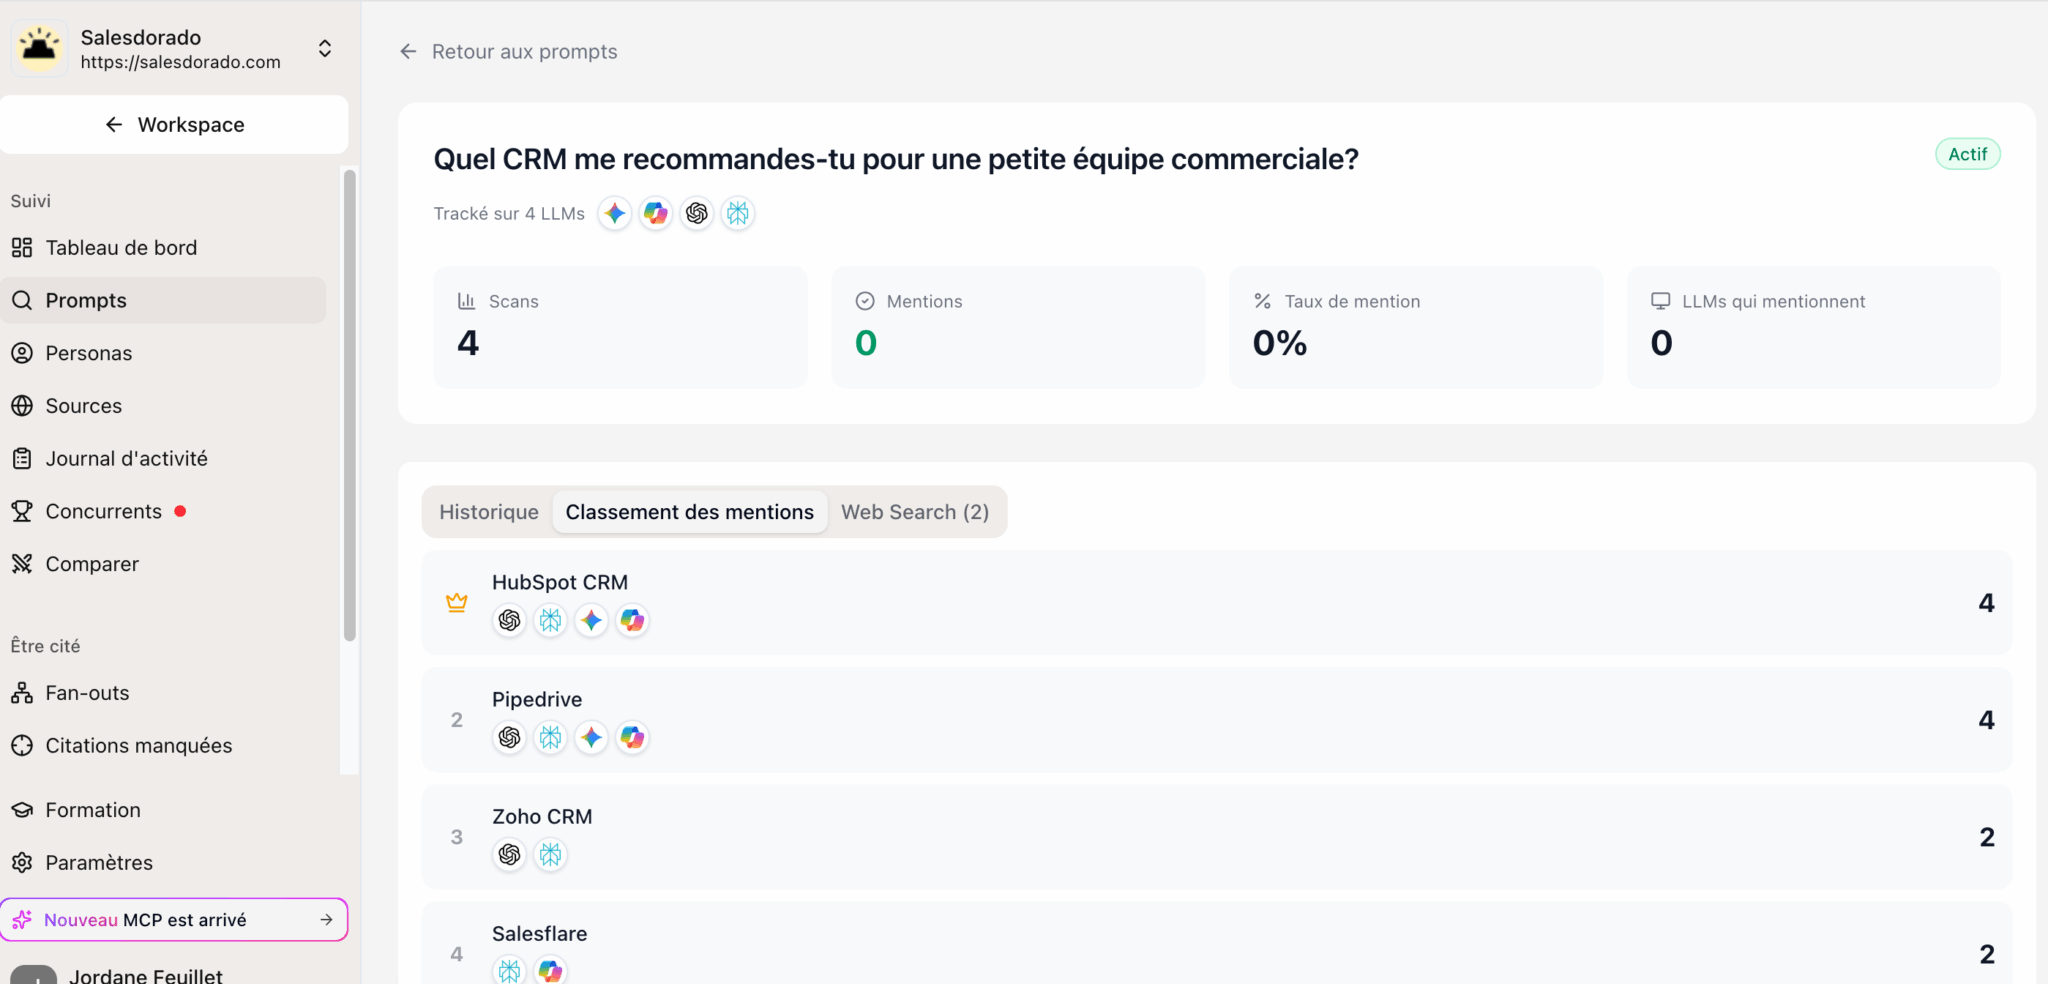
Task: Click the crown icon beside HubSpot CRM
Action: pyautogui.click(x=457, y=603)
